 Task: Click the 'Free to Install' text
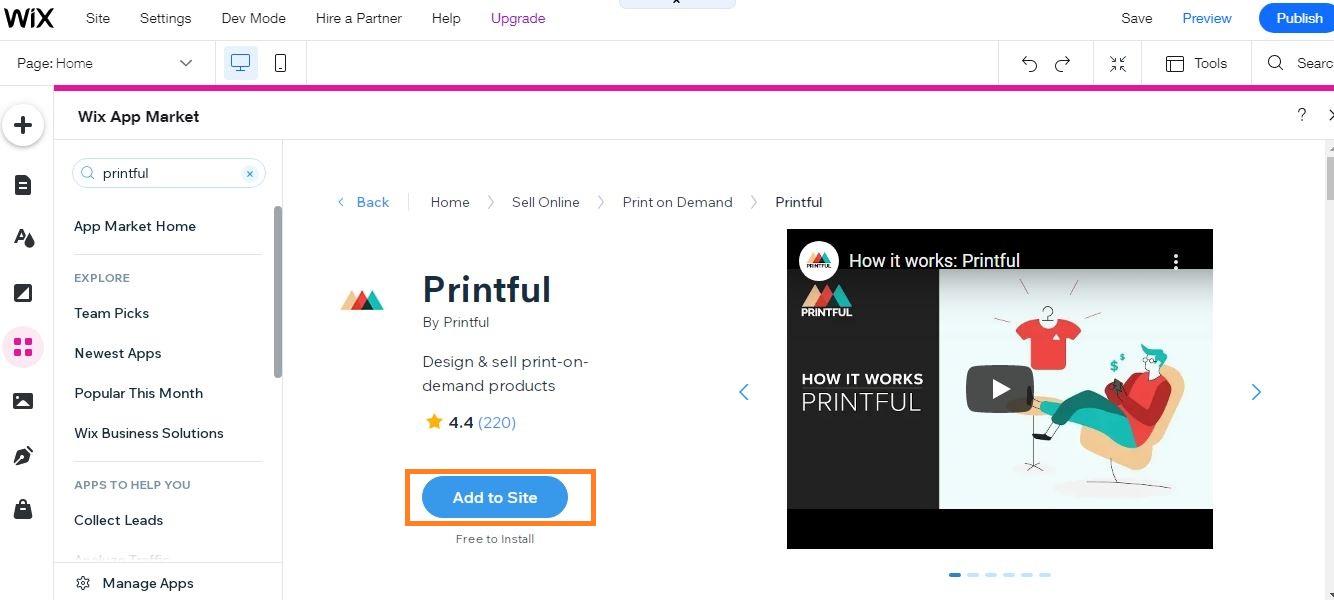(x=495, y=539)
